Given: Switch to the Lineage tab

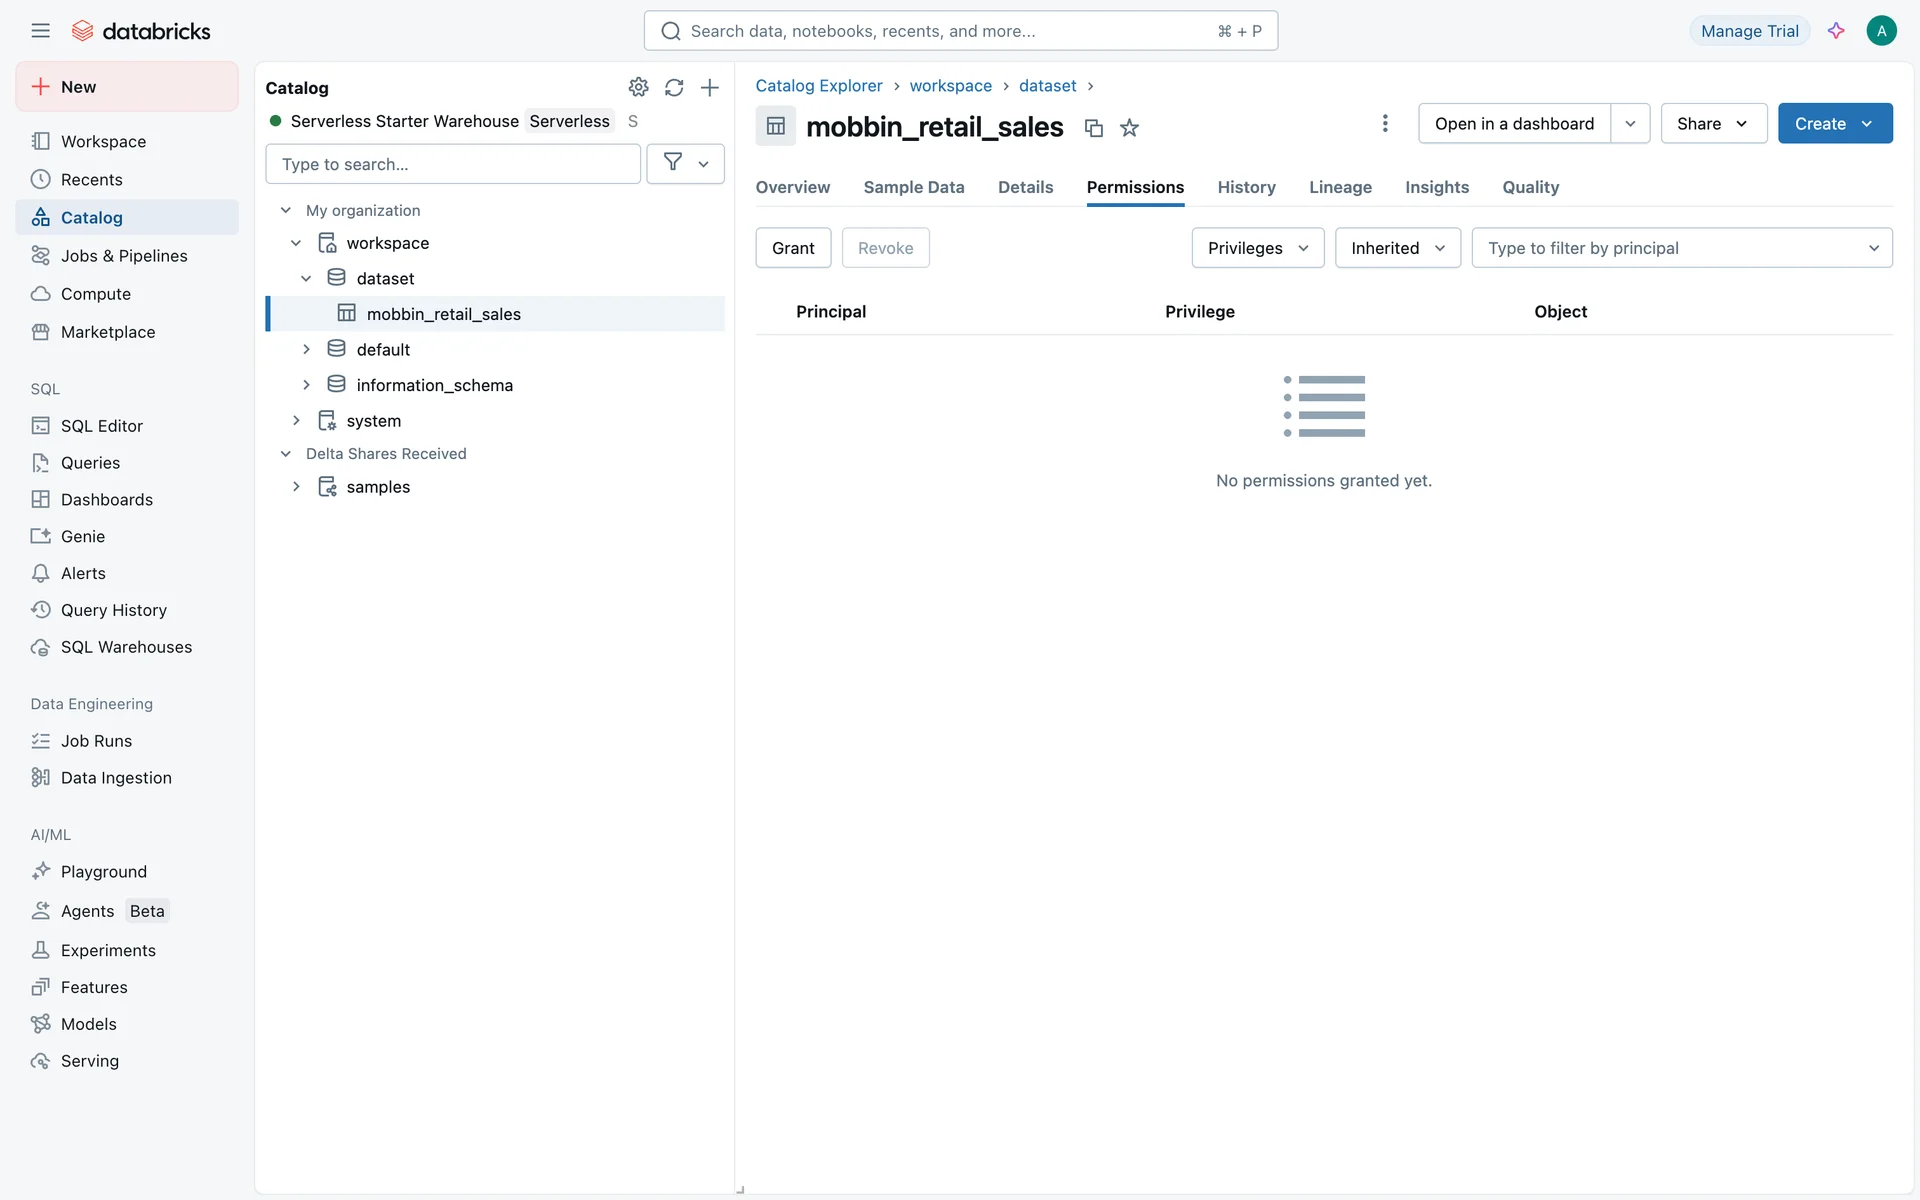Looking at the screenshot, I should [x=1340, y=187].
